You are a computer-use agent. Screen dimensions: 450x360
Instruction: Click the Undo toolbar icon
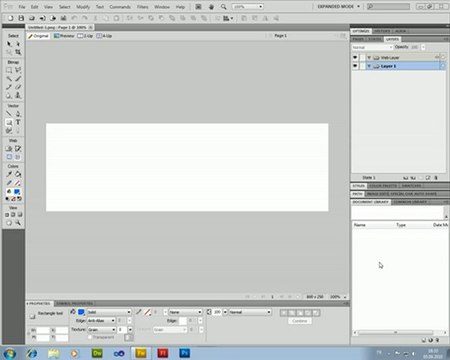coord(74,18)
